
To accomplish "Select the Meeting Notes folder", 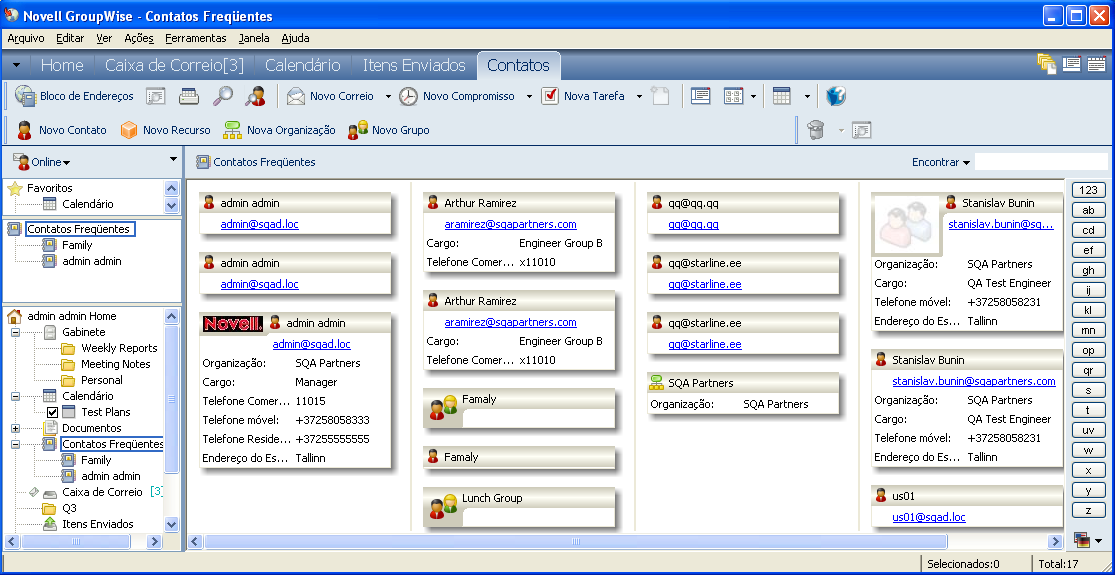I will point(105,364).
